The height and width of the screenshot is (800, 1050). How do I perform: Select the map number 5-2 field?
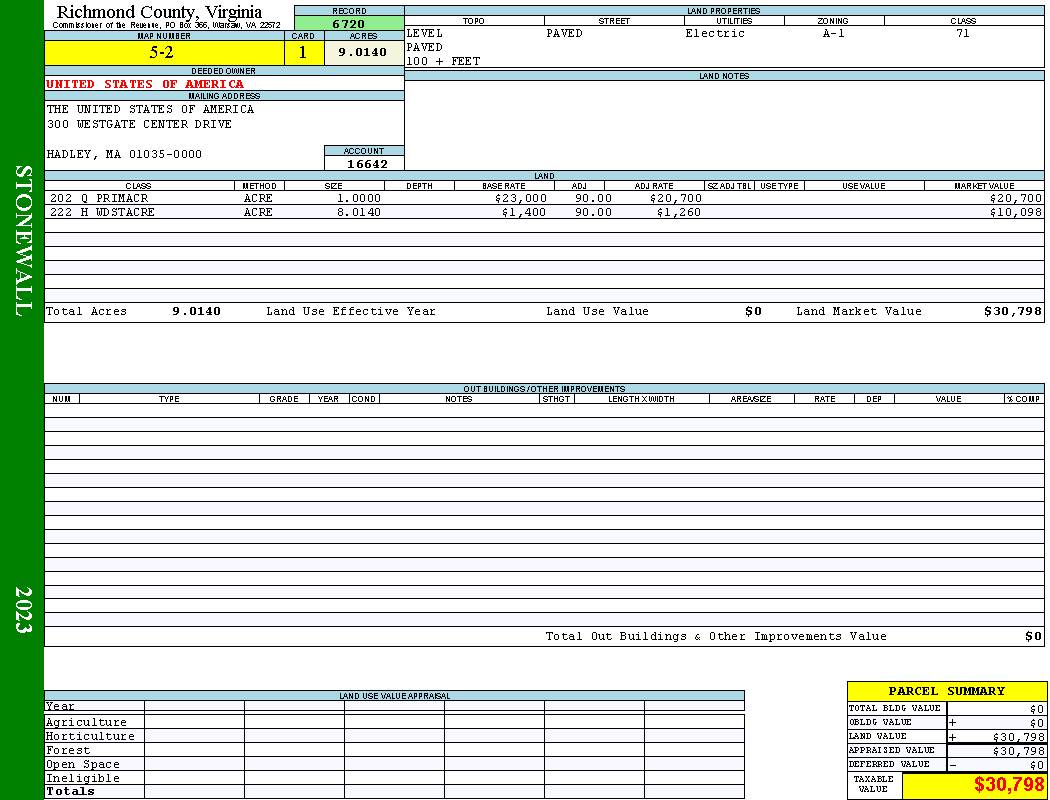164,52
